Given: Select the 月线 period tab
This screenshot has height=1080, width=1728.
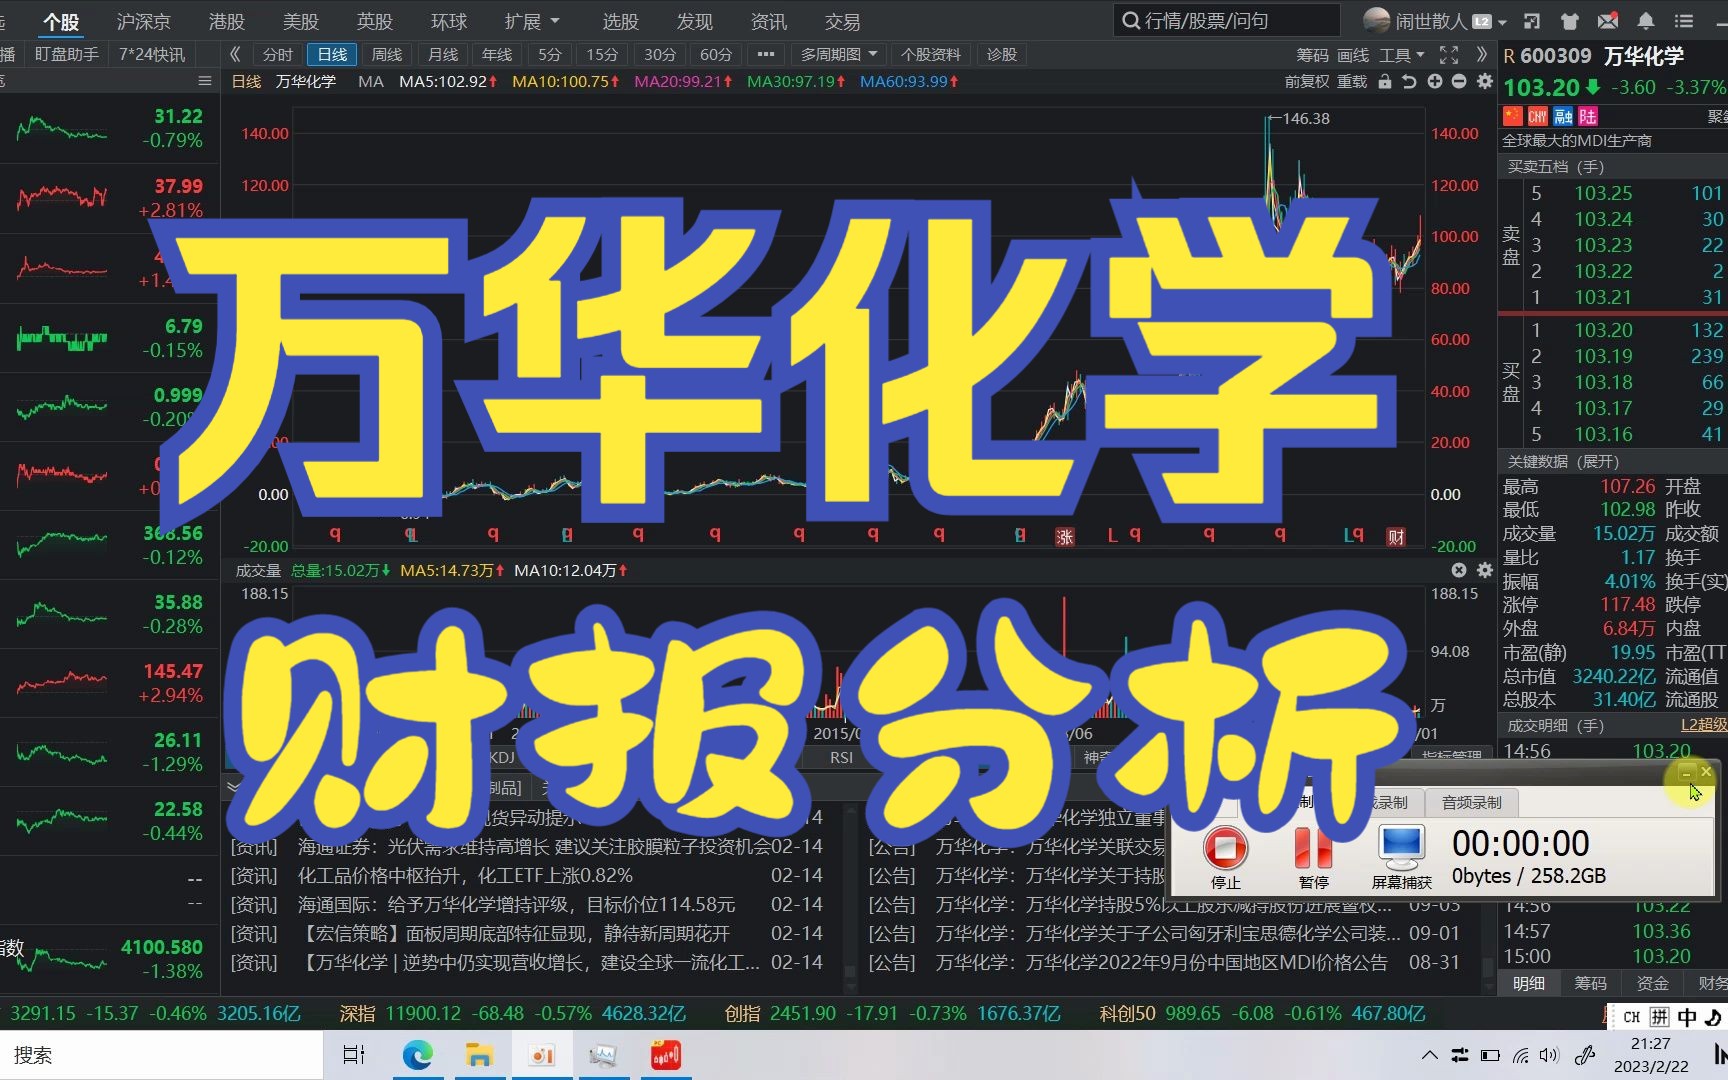Looking at the screenshot, I should click(442, 55).
